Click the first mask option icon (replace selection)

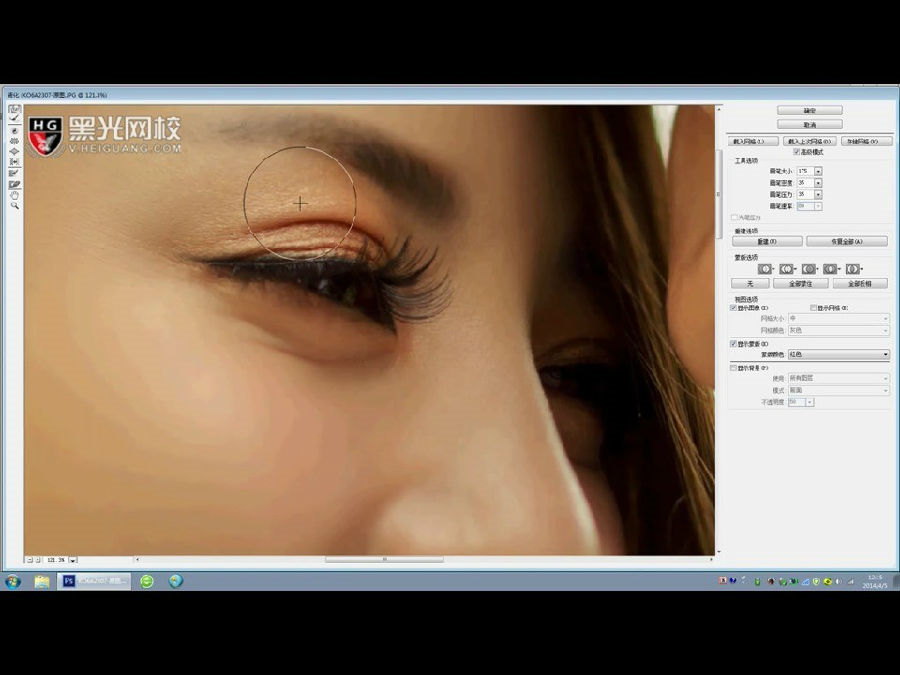[766, 269]
